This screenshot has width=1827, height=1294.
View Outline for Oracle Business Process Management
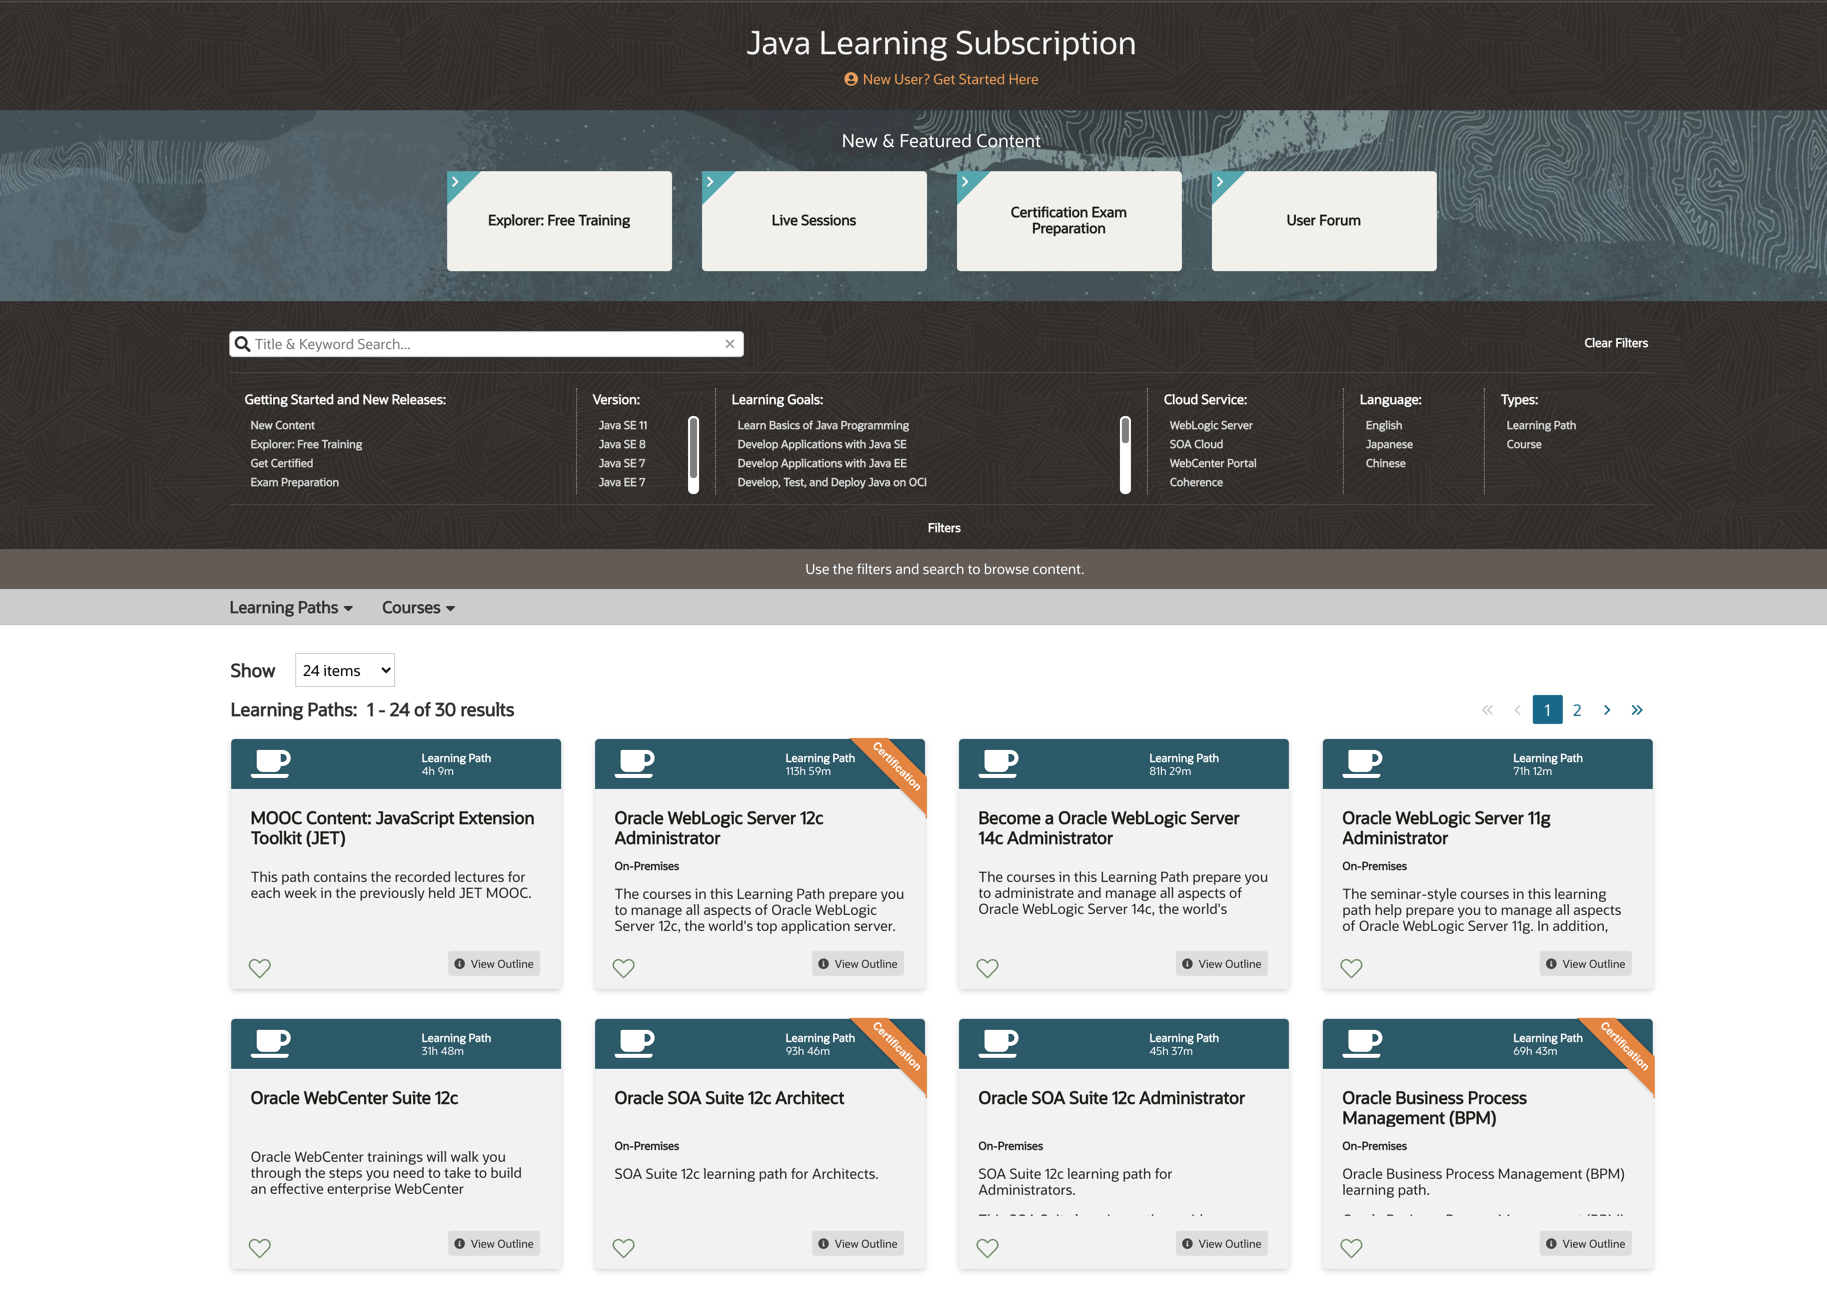pyautogui.click(x=1585, y=1244)
